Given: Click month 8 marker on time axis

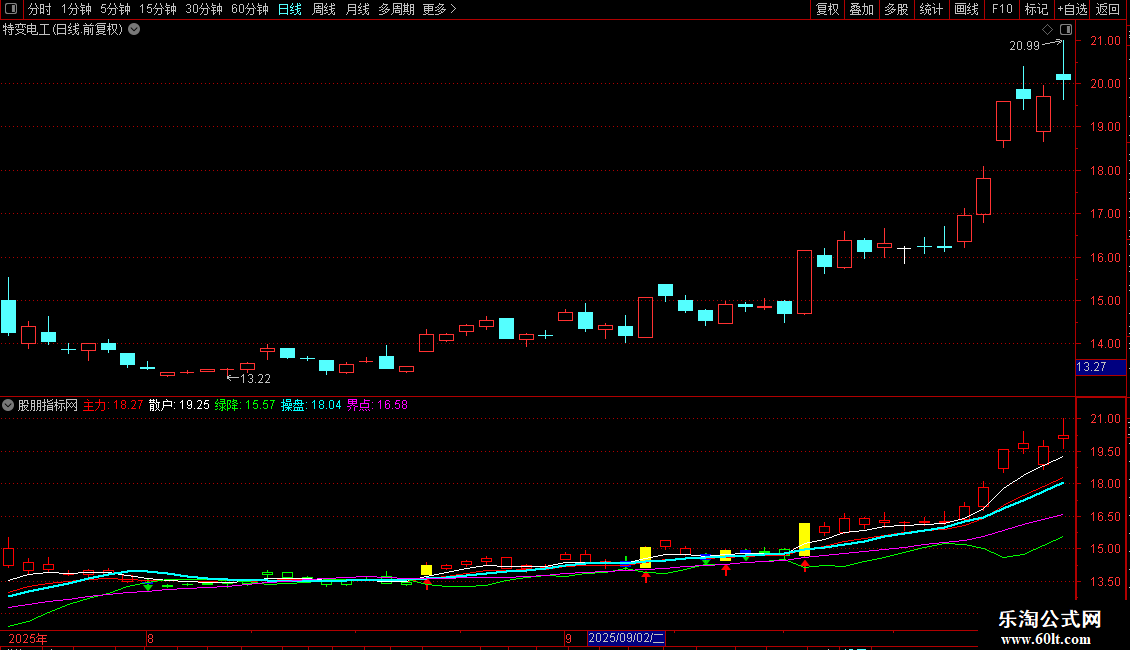Looking at the screenshot, I should (150, 638).
